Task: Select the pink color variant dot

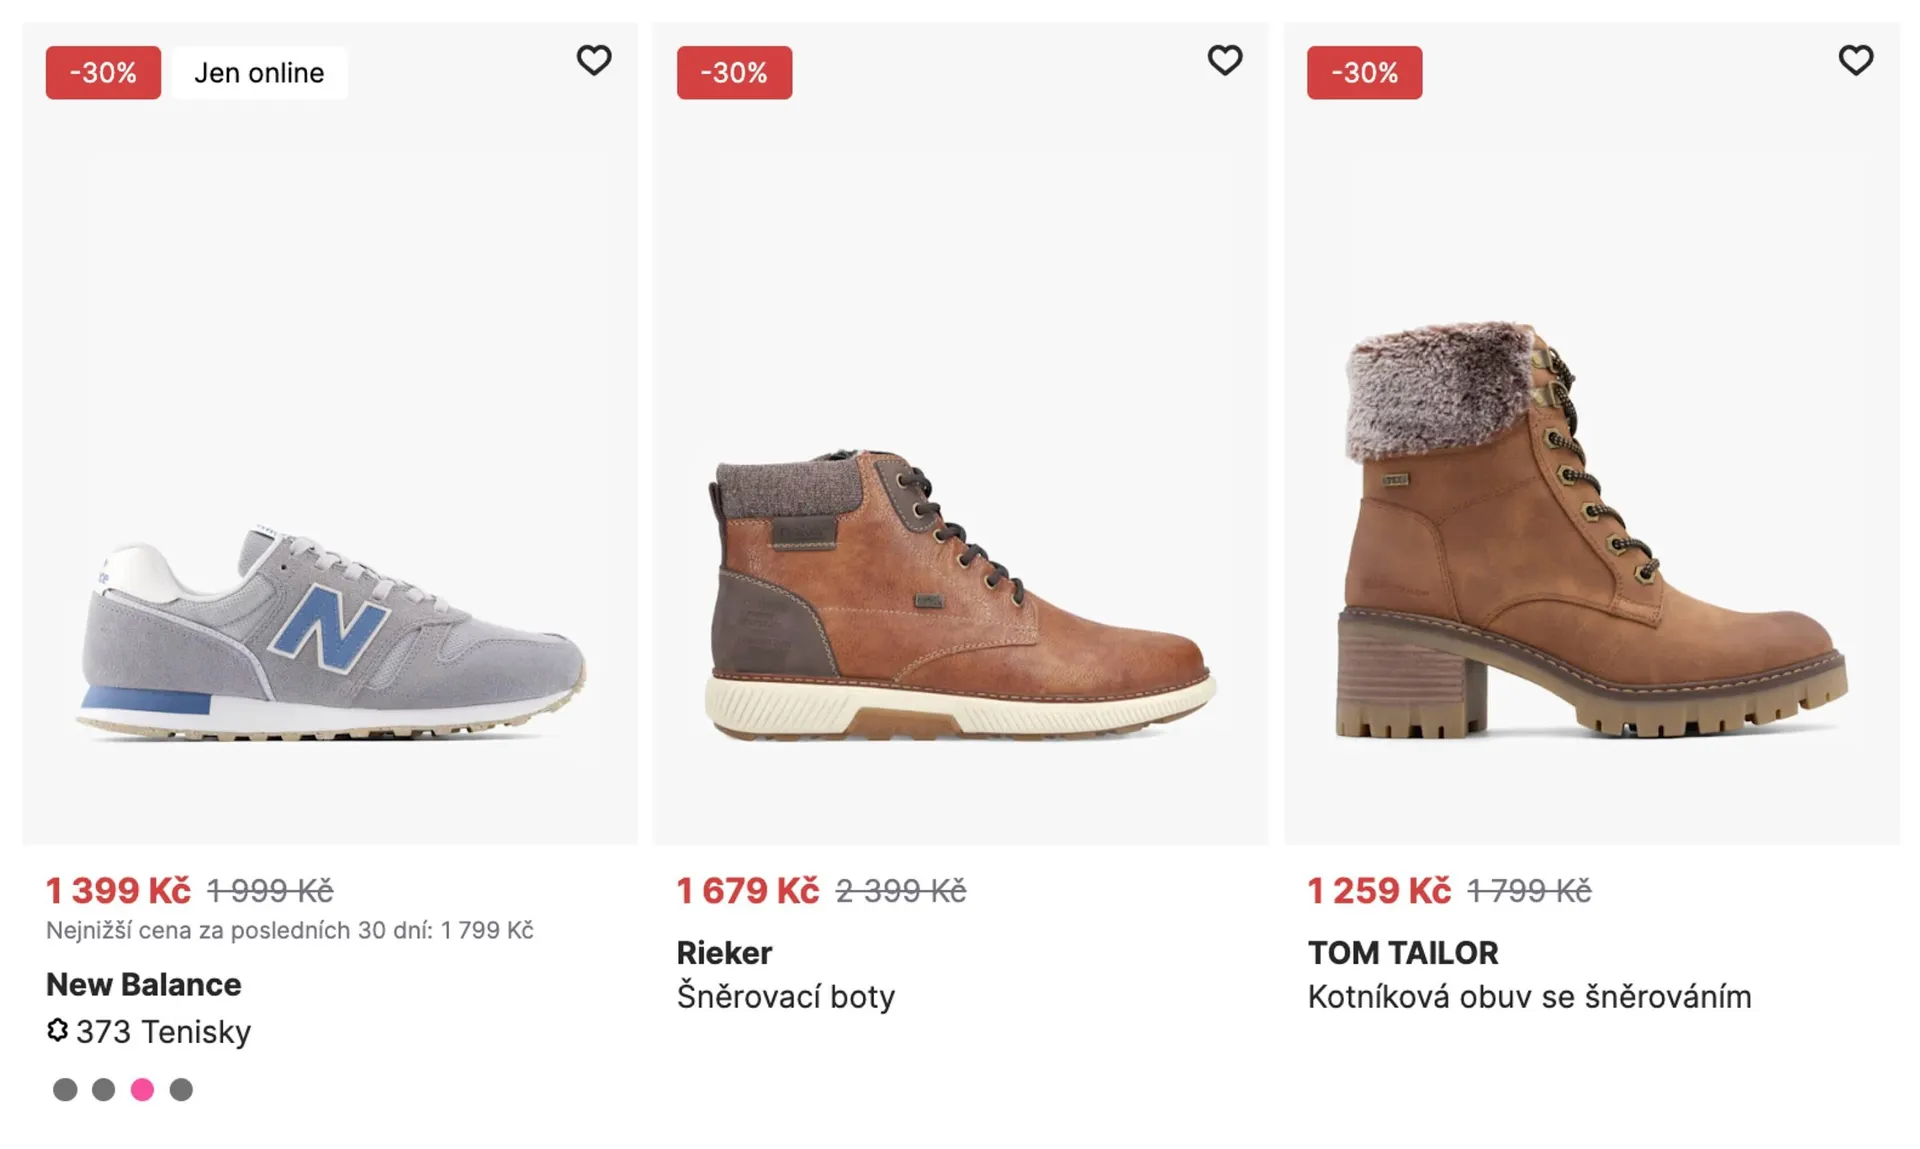Action: tap(142, 1089)
